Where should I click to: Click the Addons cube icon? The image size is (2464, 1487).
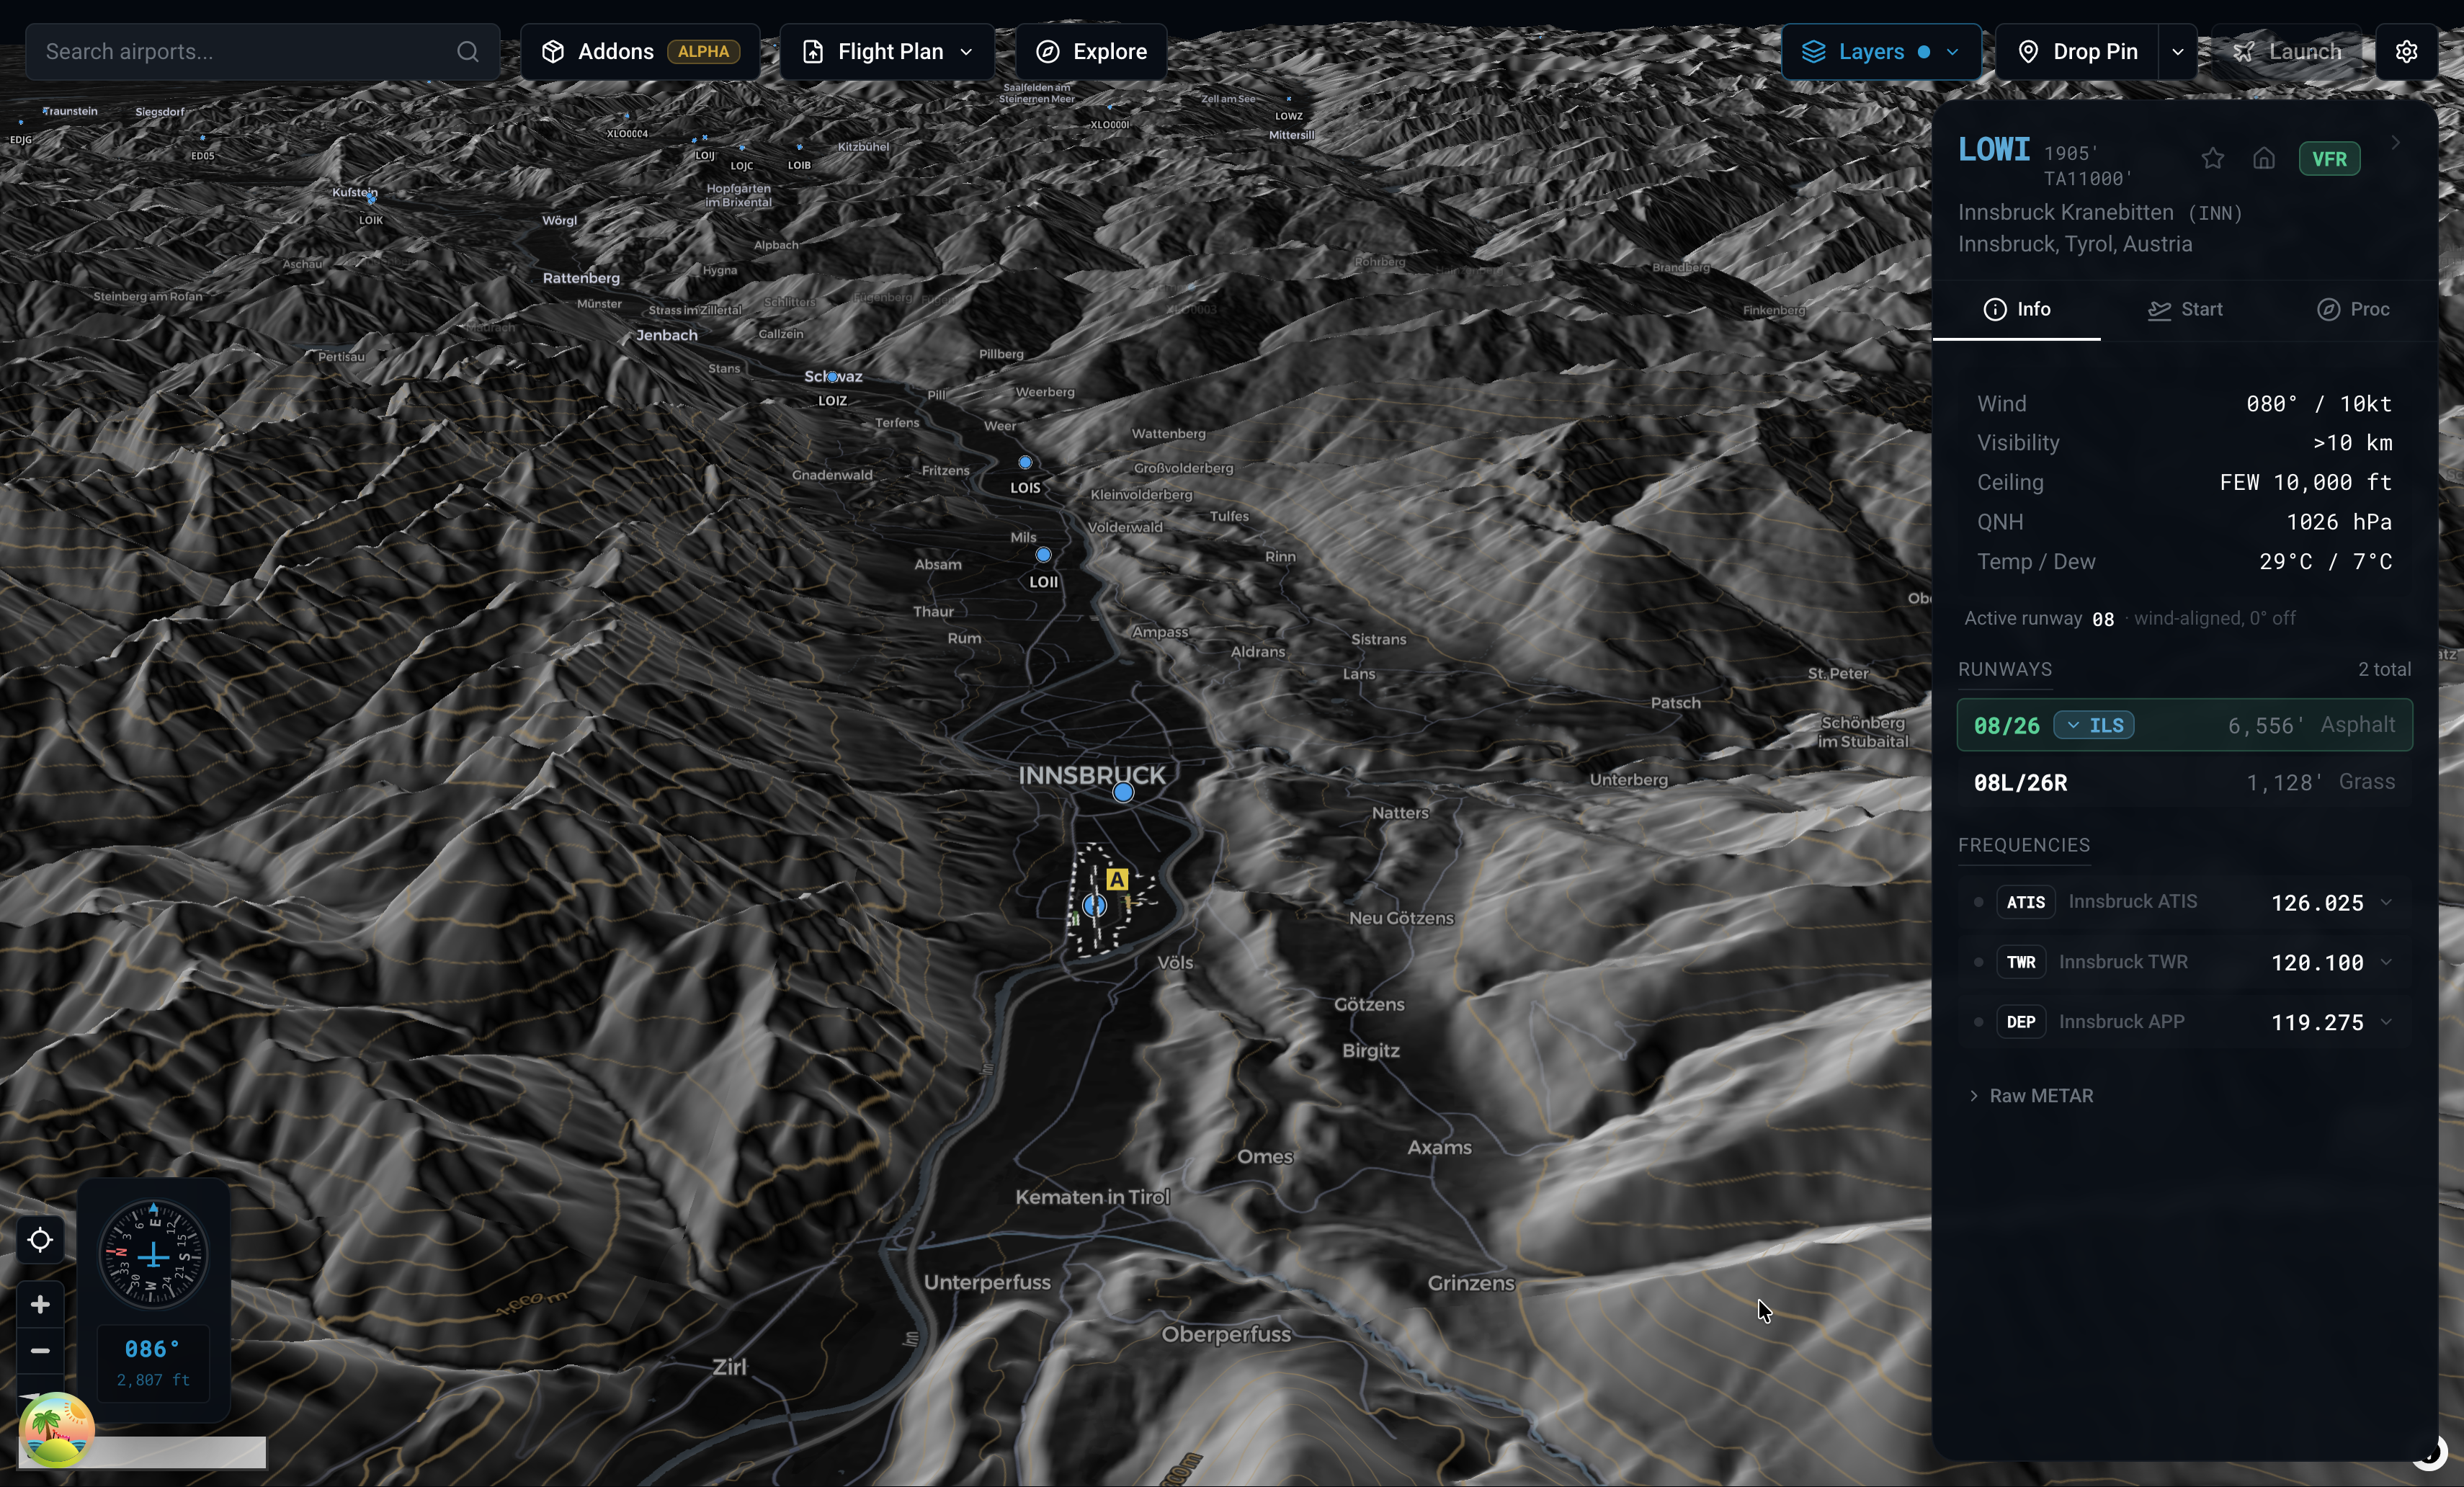pyautogui.click(x=553, y=52)
